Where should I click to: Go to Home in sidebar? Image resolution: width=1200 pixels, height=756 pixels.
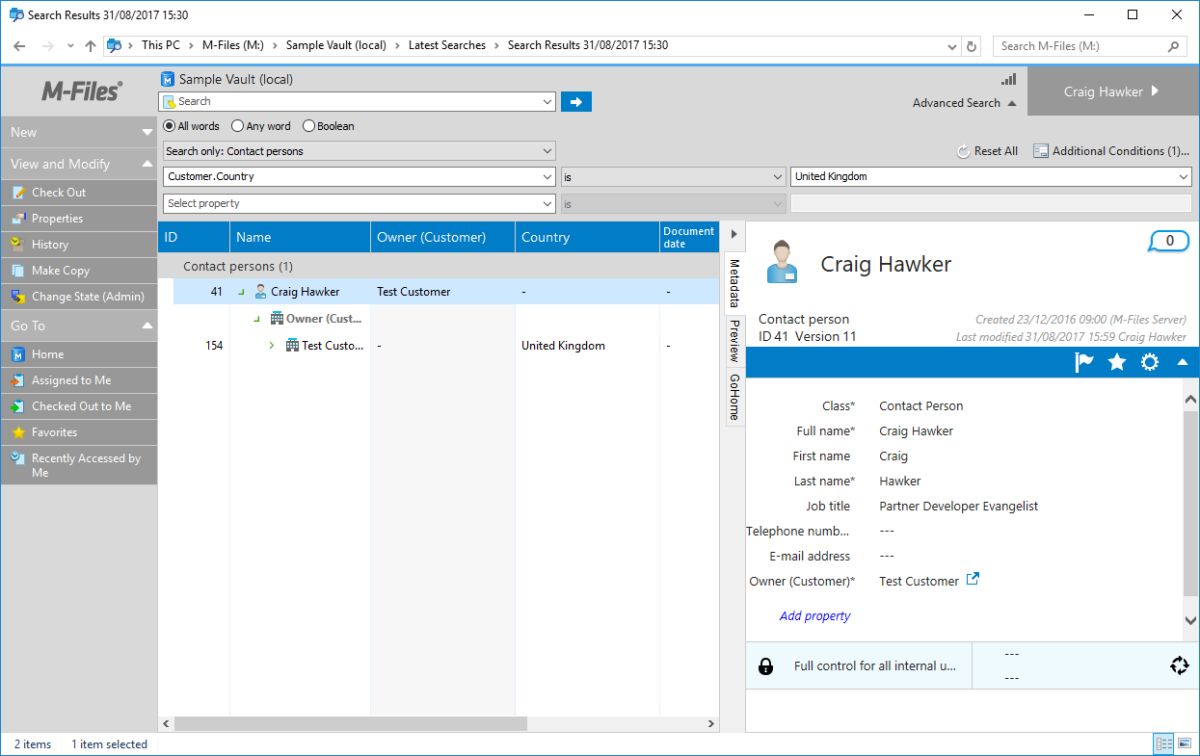[78, 354]
